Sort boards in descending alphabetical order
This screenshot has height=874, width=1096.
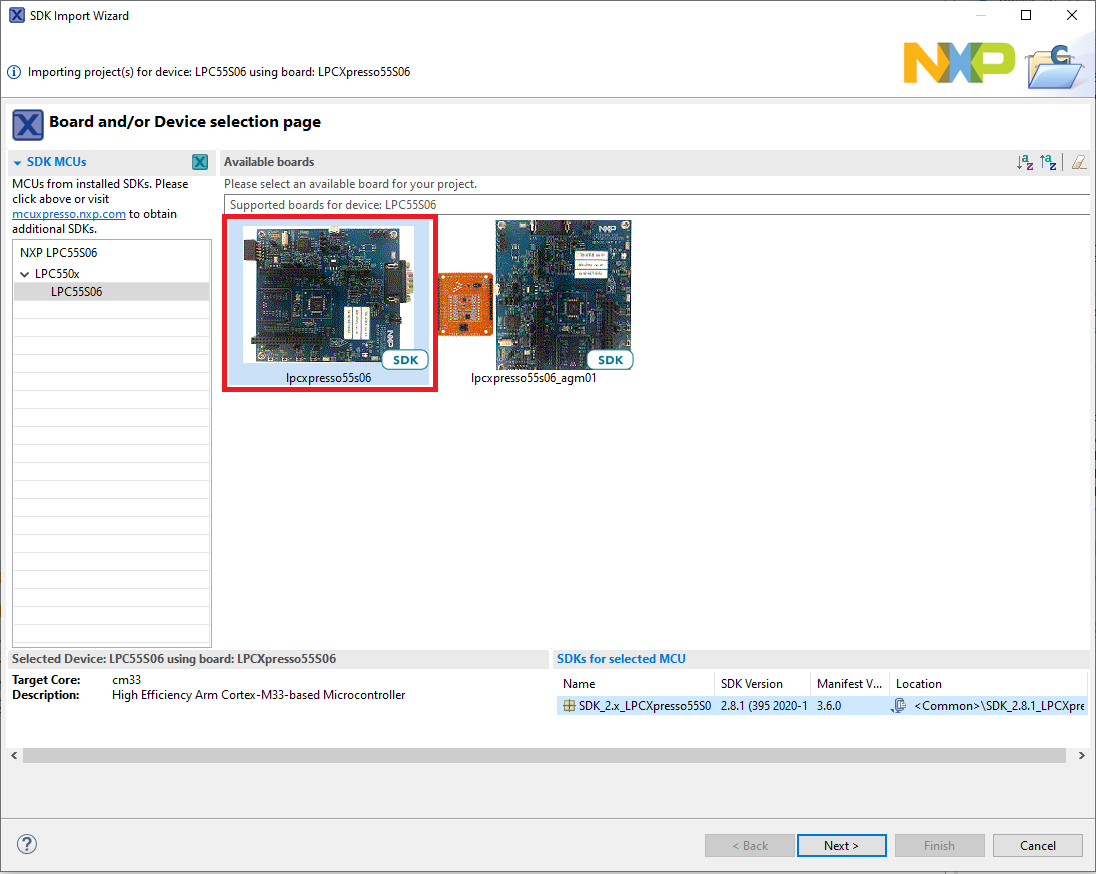coord(1048,162)
